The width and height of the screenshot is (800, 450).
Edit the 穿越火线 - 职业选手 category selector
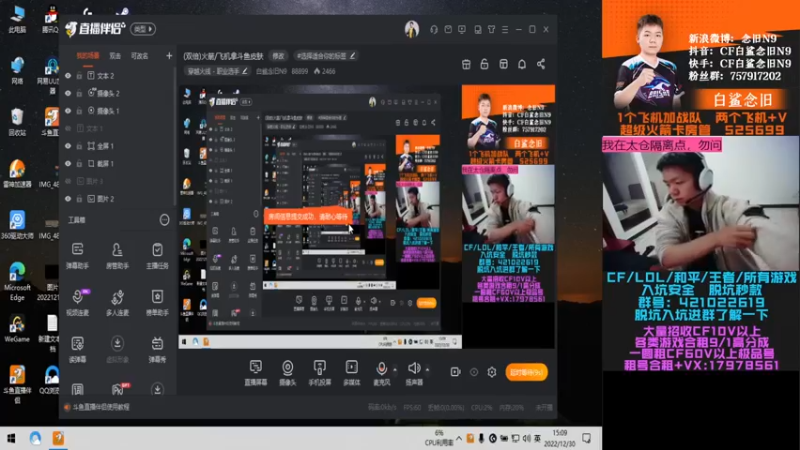[217, 71]
